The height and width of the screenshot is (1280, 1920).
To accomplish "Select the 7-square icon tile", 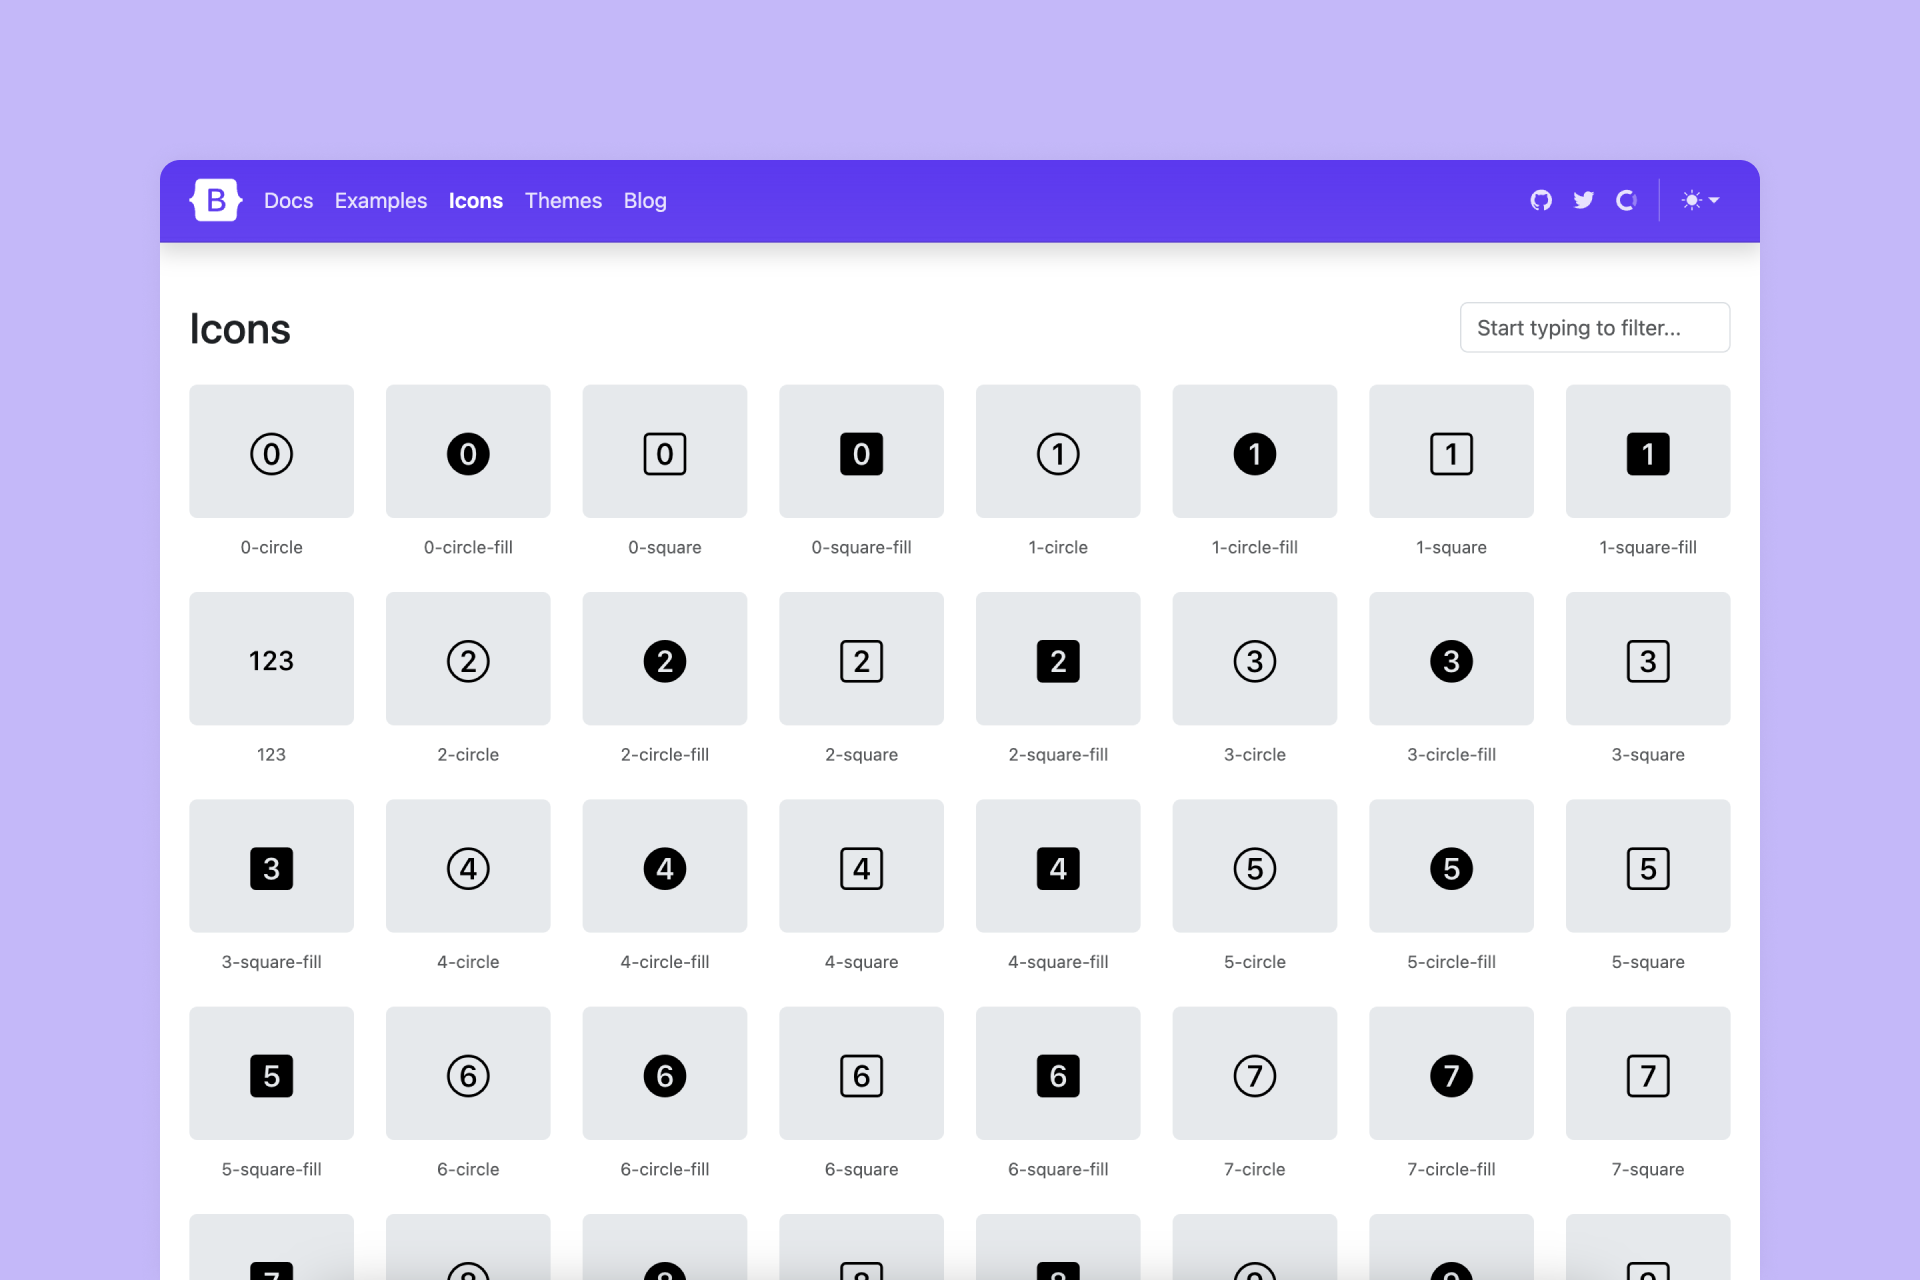I will (1647, 1073).
